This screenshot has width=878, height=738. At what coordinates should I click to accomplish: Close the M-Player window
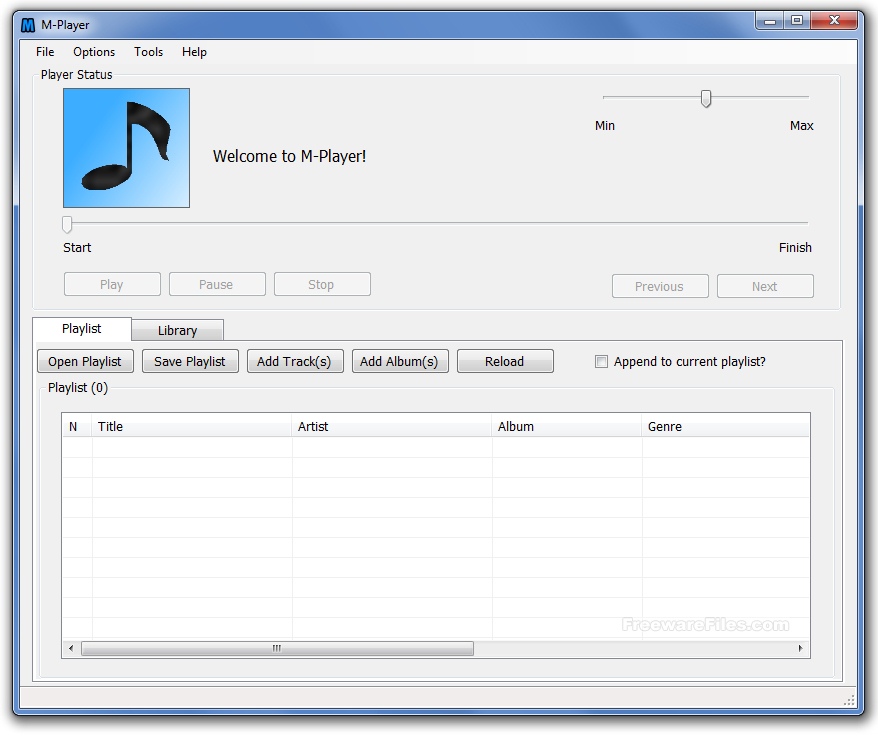834,21
